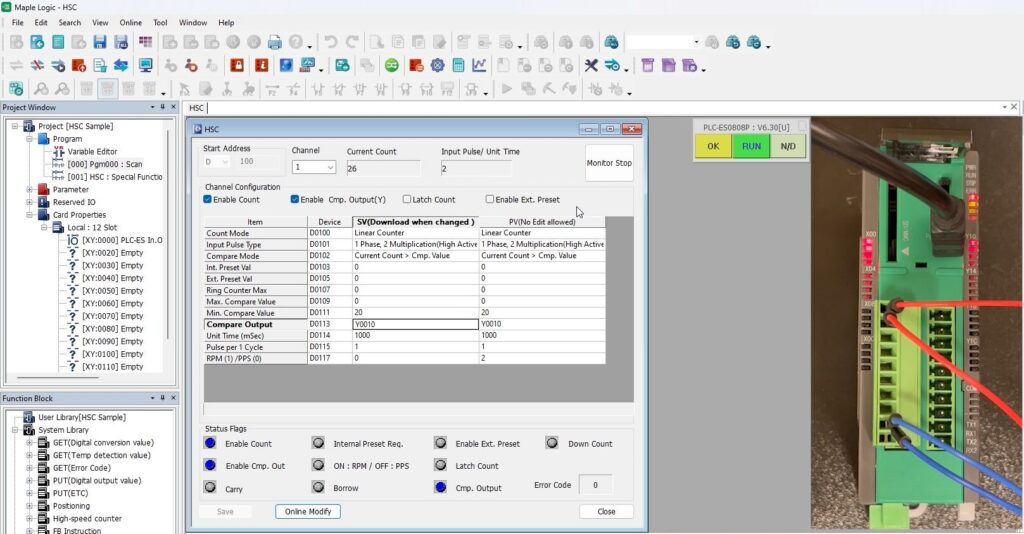
Task: Click the red information icon
Action: click(x=261, y=66)
